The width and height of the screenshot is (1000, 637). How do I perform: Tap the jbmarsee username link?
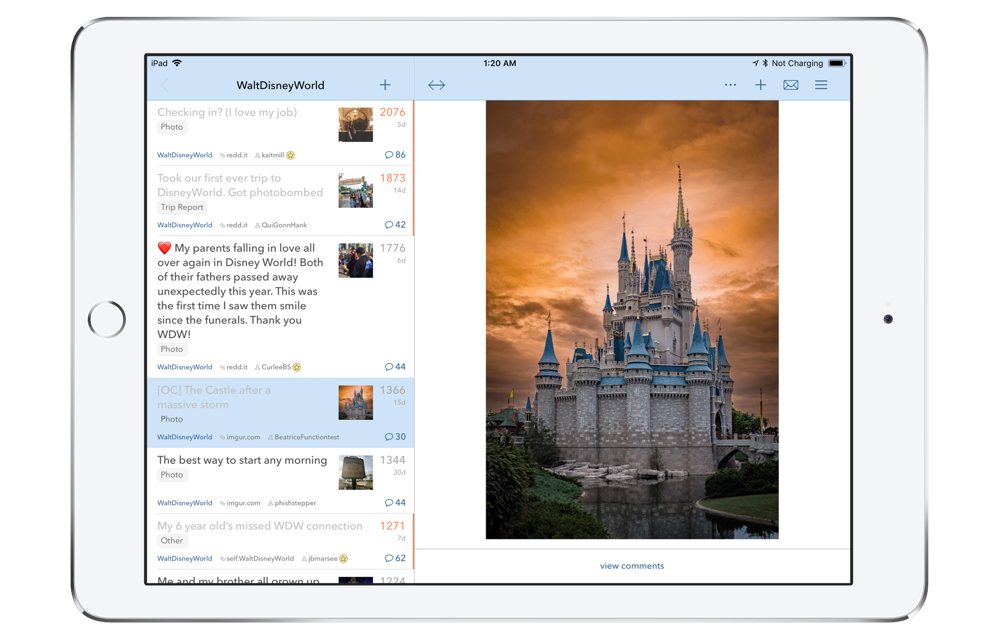pos(323,559)
